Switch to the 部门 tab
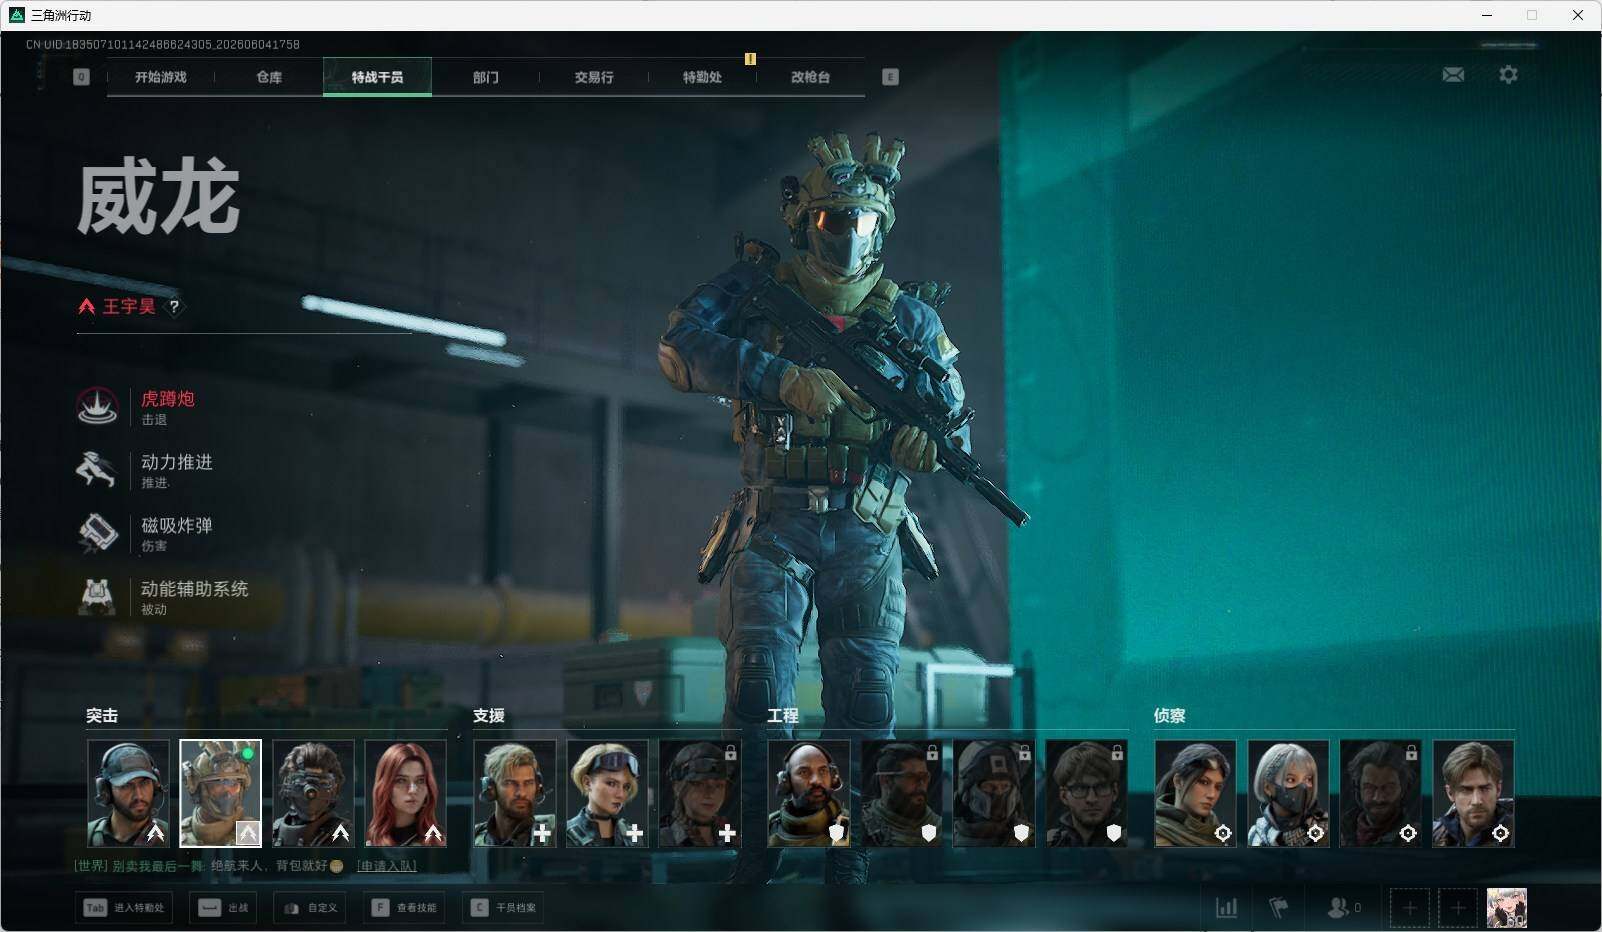Image resolution: width=1602 pixels, height=932 pixels. [486, 77]
